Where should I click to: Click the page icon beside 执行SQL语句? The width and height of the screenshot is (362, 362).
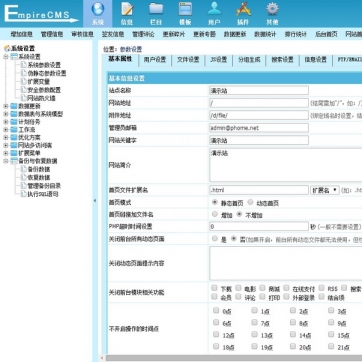[23, 194]
